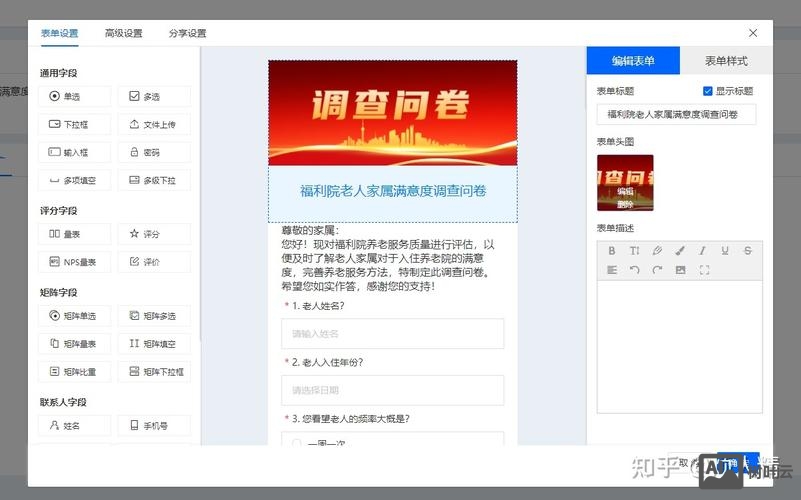
Task: Select the 尊敬的家属 intro paragraph
Action: (388, 258)
